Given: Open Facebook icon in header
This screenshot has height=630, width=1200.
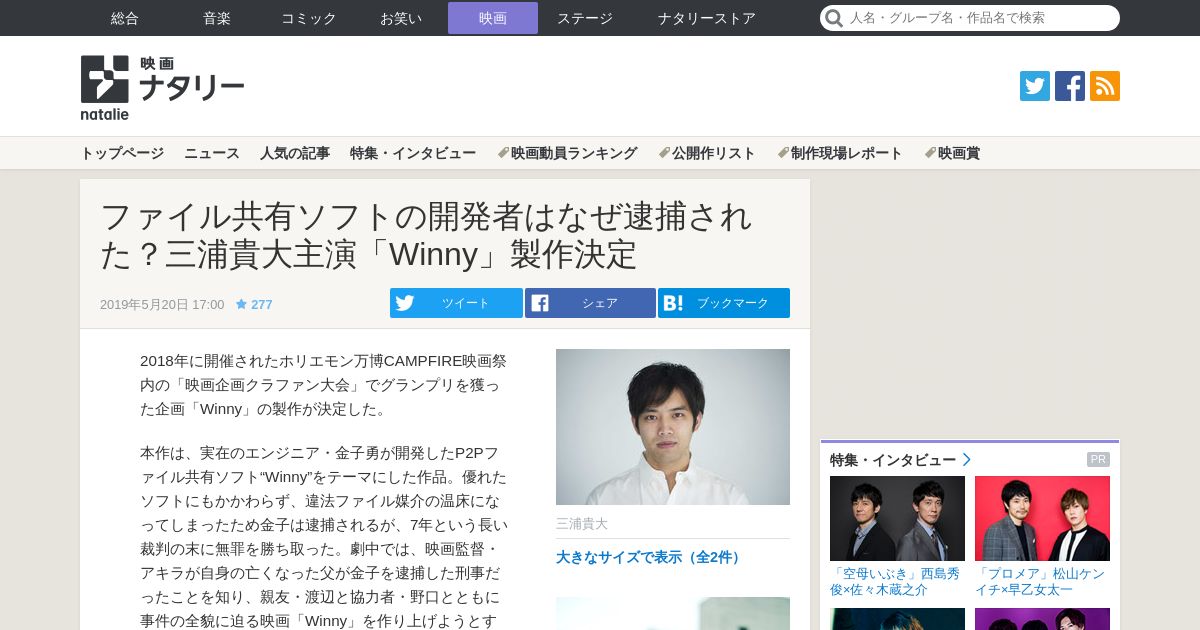Looking at the screenshot, I should [1070, 86].
